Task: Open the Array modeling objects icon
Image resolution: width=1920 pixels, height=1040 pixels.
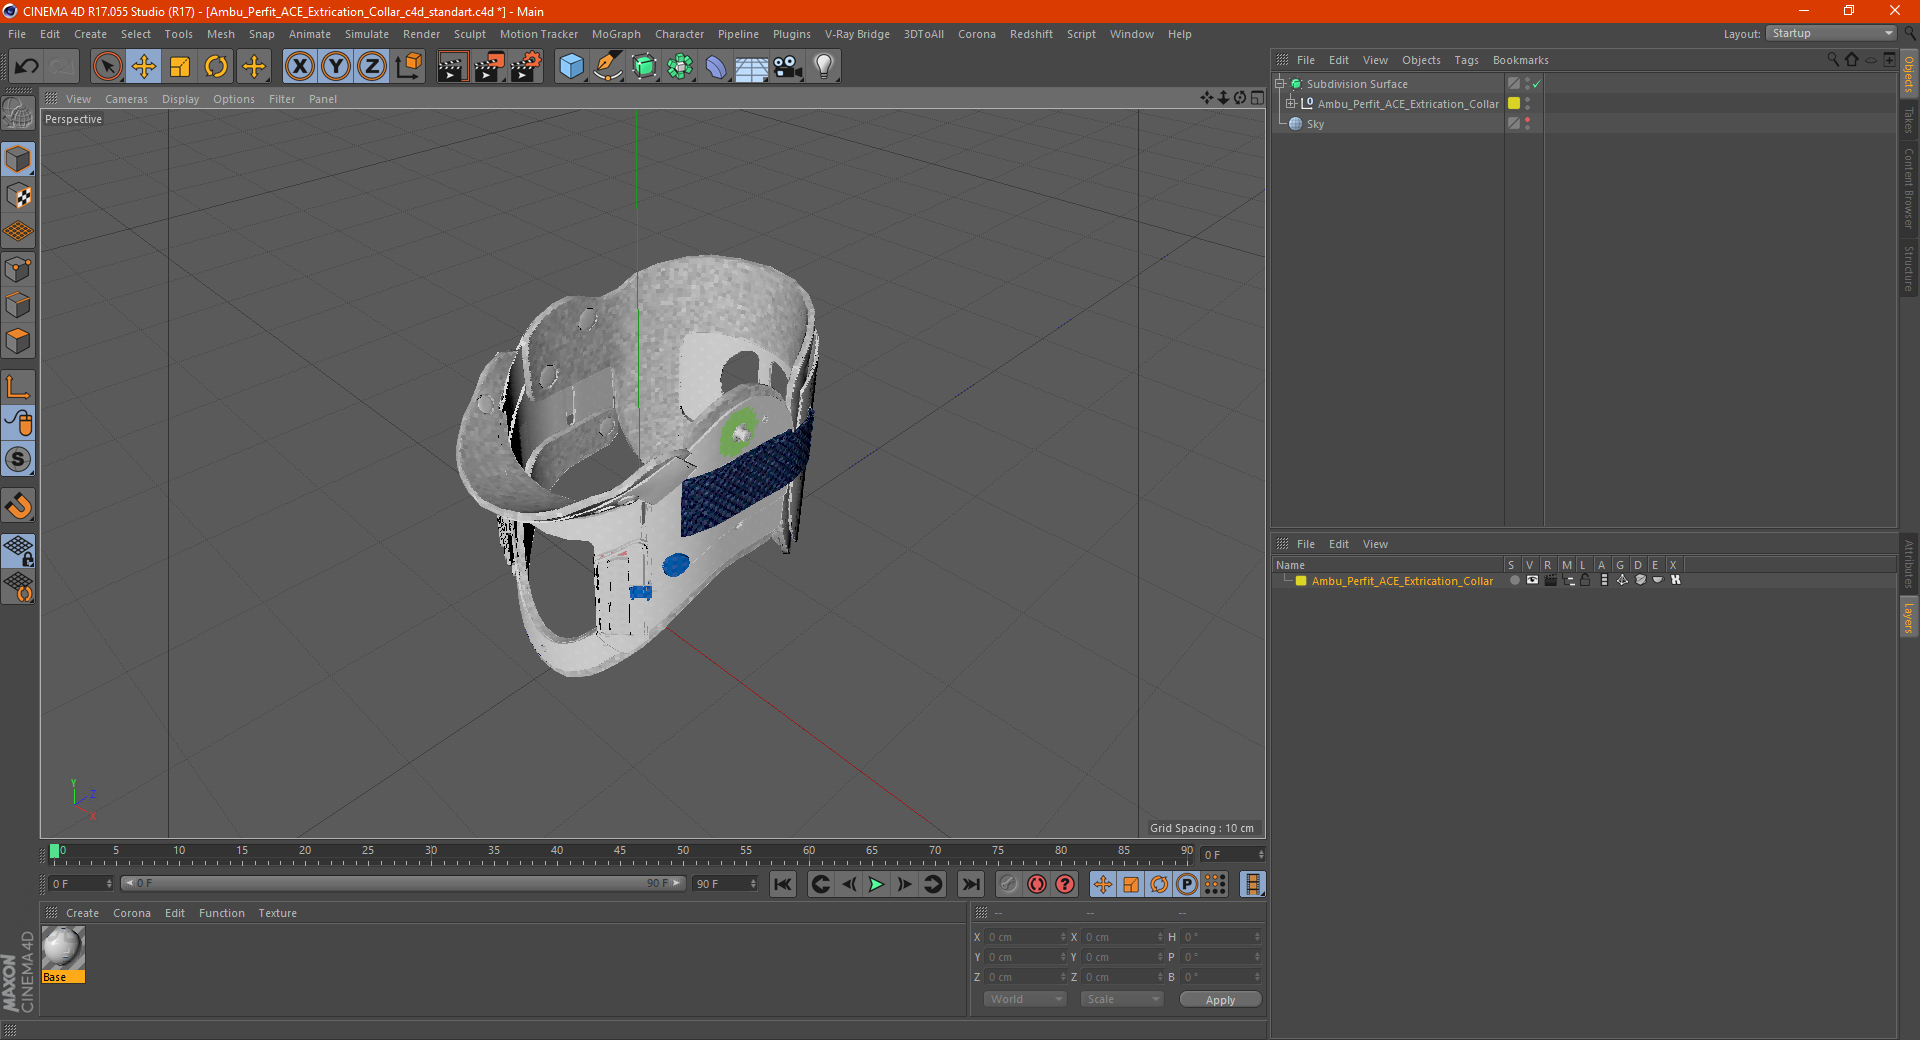Action: pyautogui.click(x=680, y=67)
